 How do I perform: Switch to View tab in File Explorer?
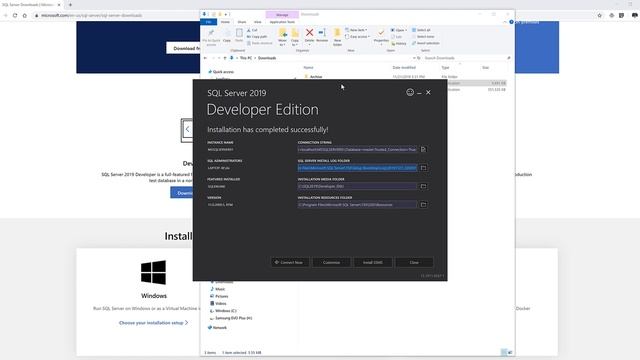click(258, 22)
